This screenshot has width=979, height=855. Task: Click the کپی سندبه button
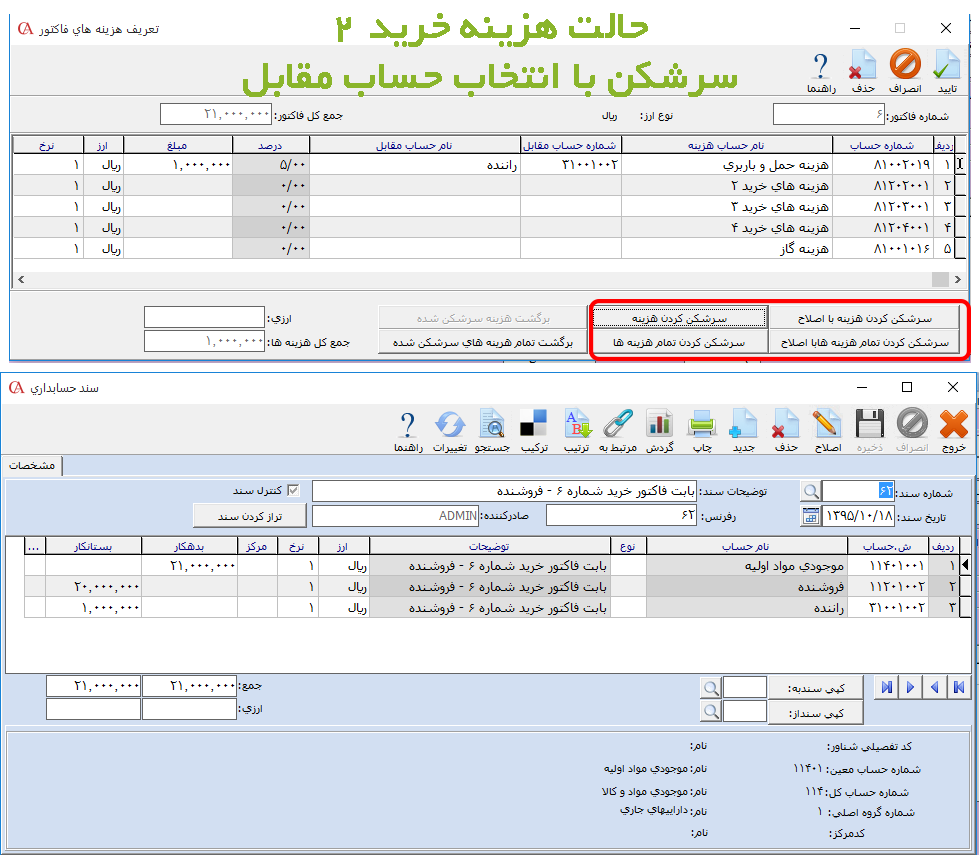815,688
